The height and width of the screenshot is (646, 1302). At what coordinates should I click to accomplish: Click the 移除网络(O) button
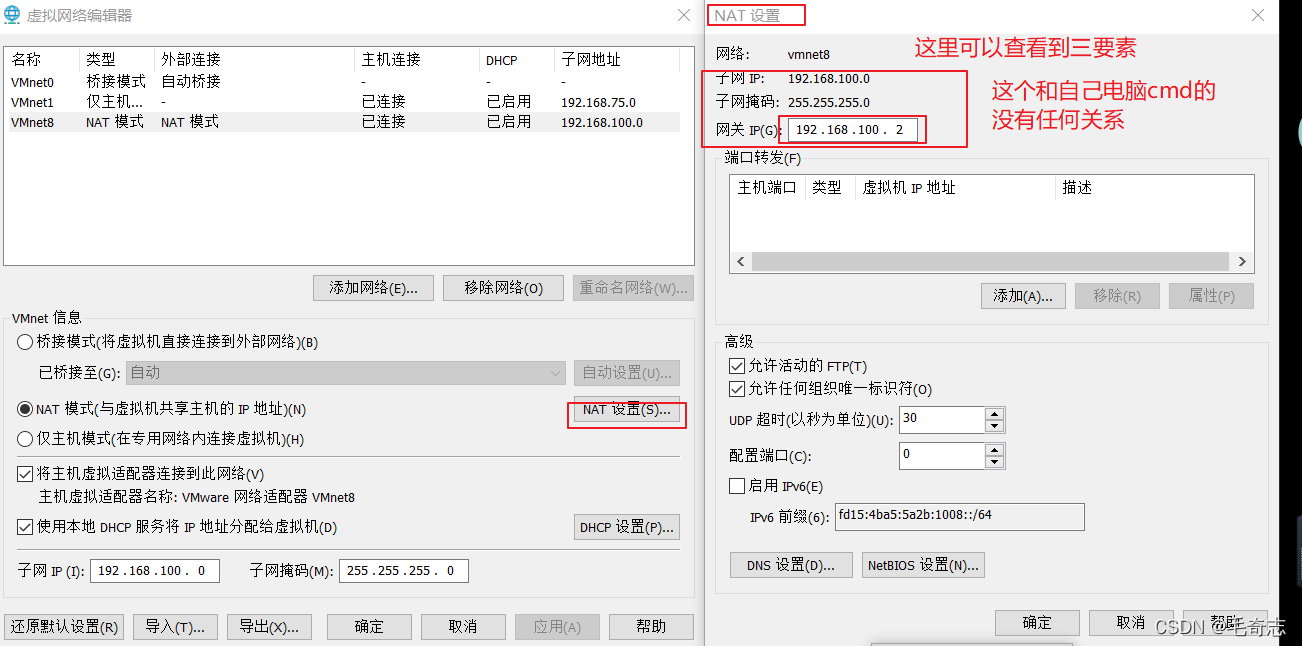[x=504, y=288]
